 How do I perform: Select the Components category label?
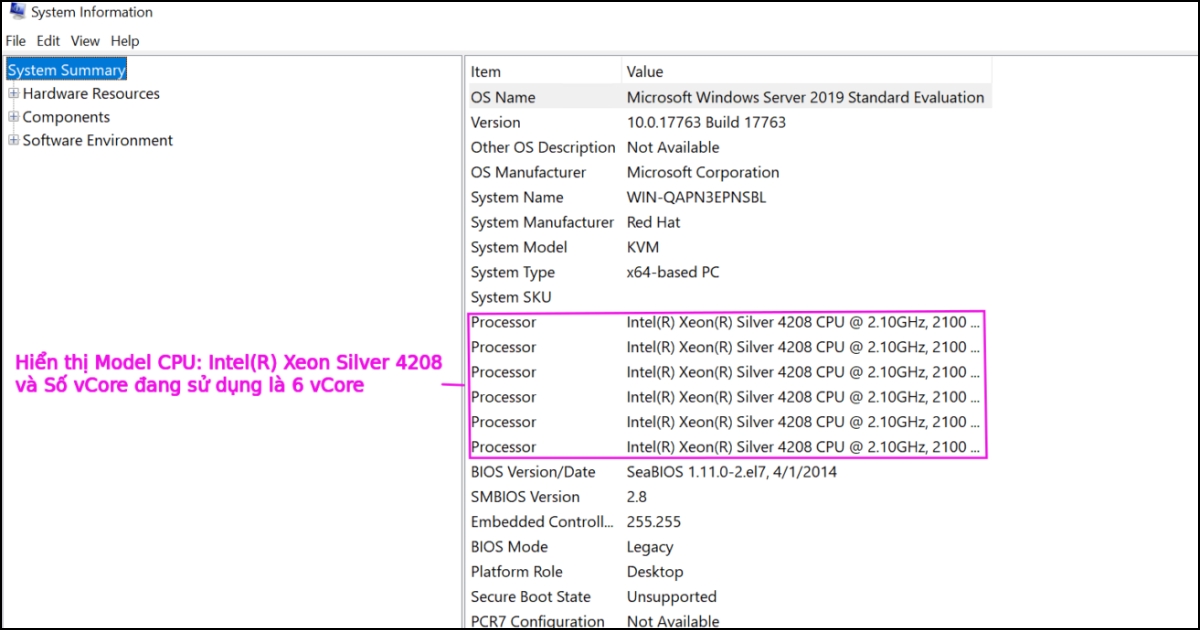pos(67,116)
